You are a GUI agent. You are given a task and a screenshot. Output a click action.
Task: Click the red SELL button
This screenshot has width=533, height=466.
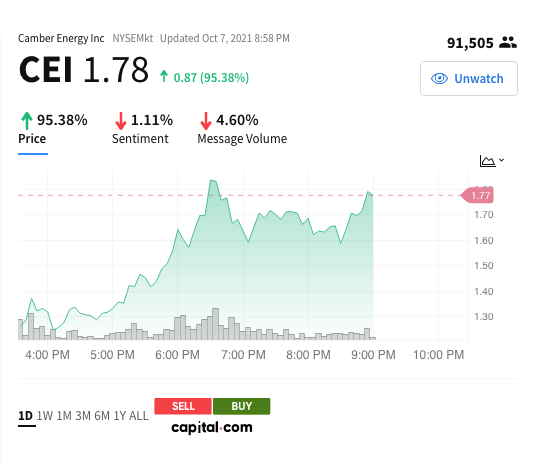(x=183, y=406)
